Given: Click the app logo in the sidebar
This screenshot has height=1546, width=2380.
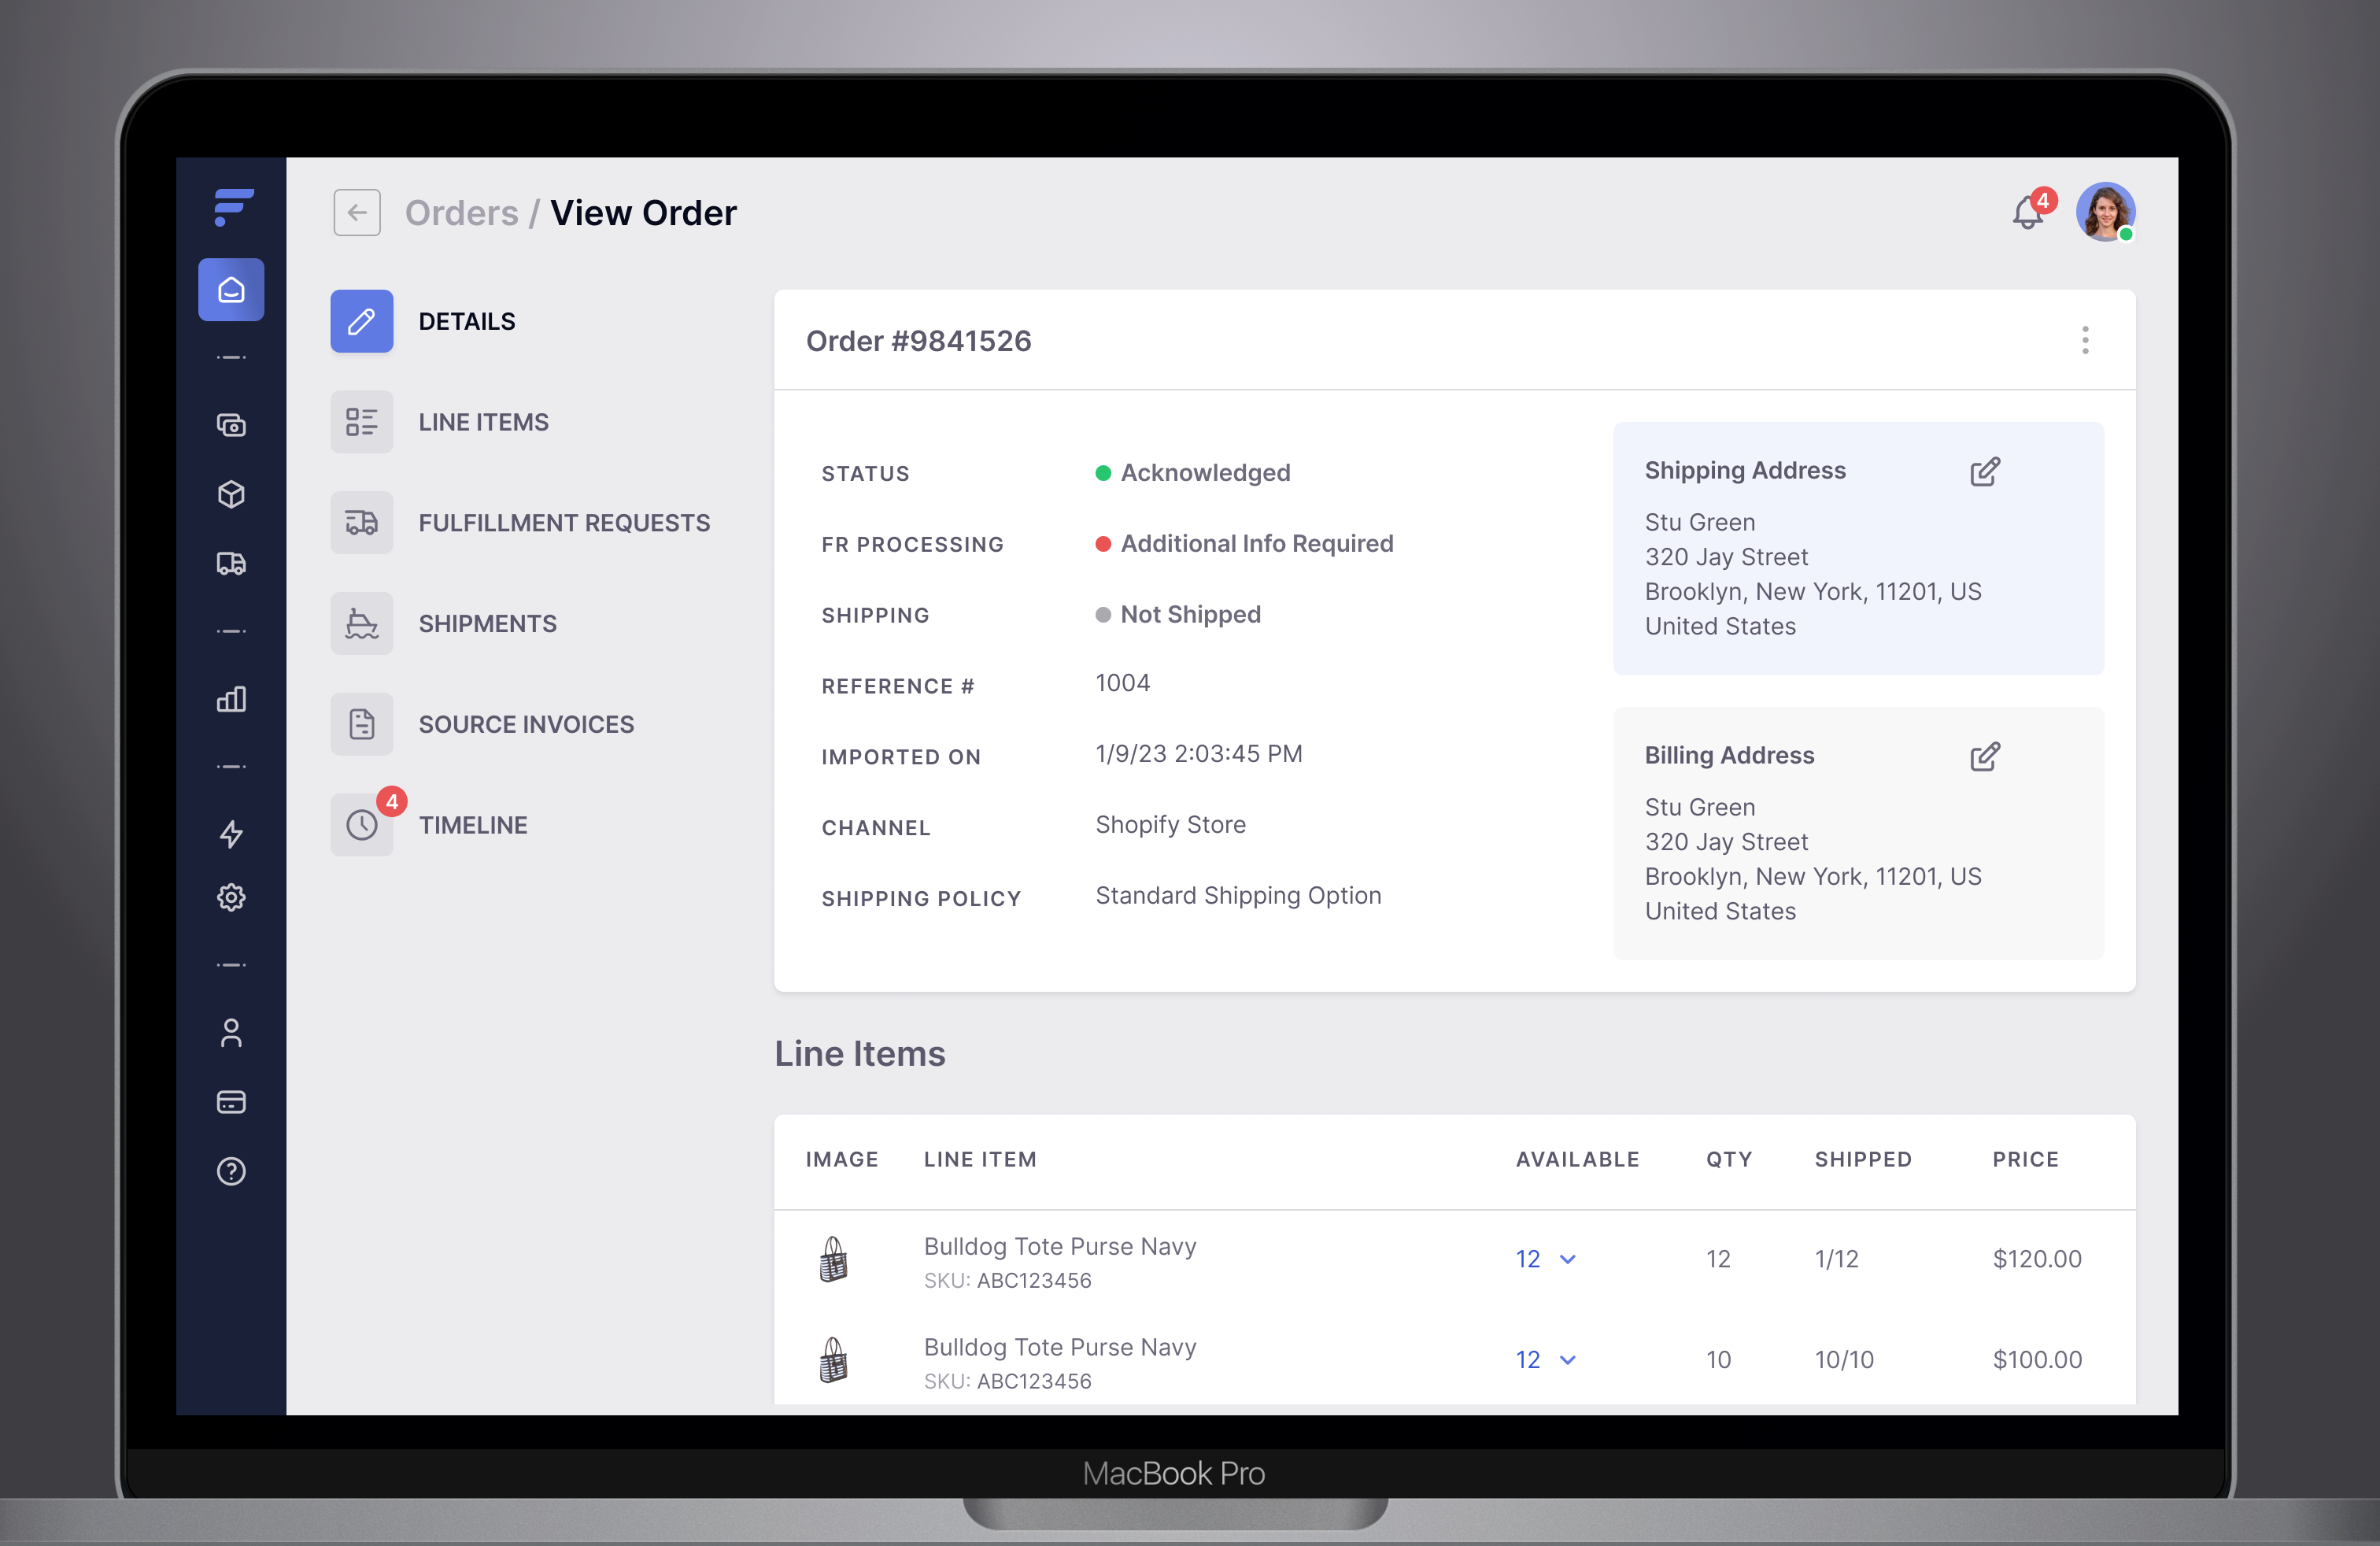Looking at the screenshot, I should (x=233, y=206).
